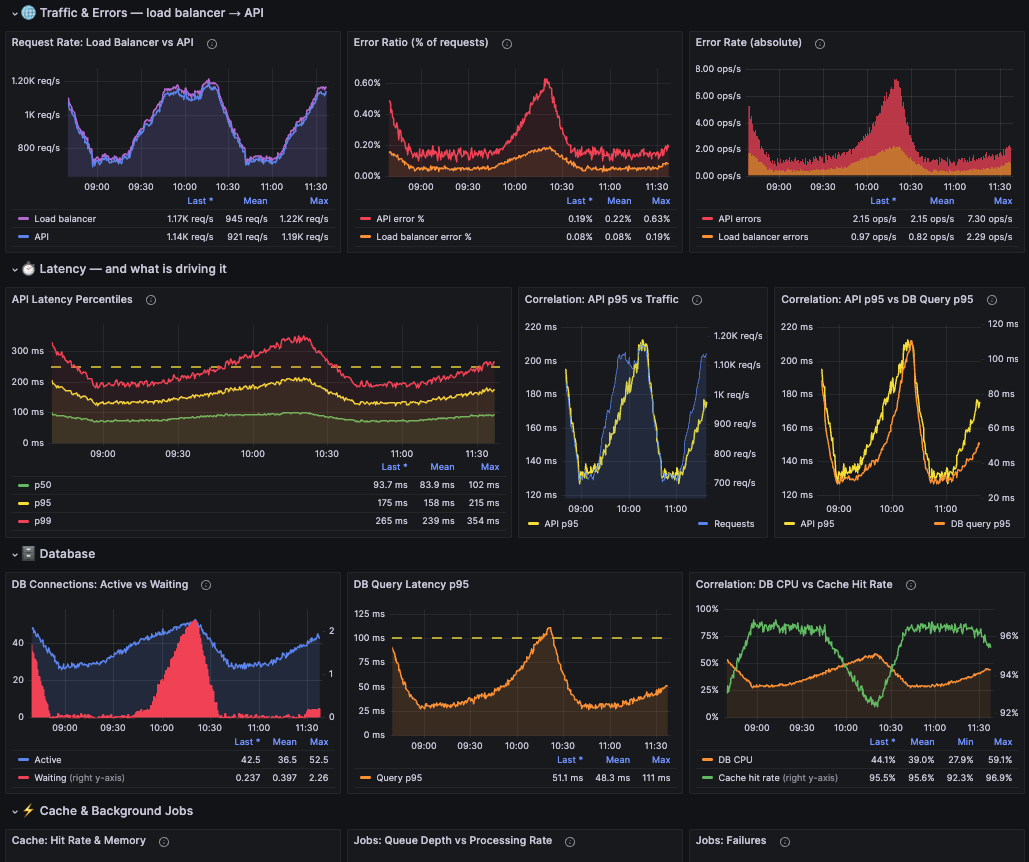1029x862 pixels.
Task: Show info for API Latency Percentiles panel
Action: (151, 300)
